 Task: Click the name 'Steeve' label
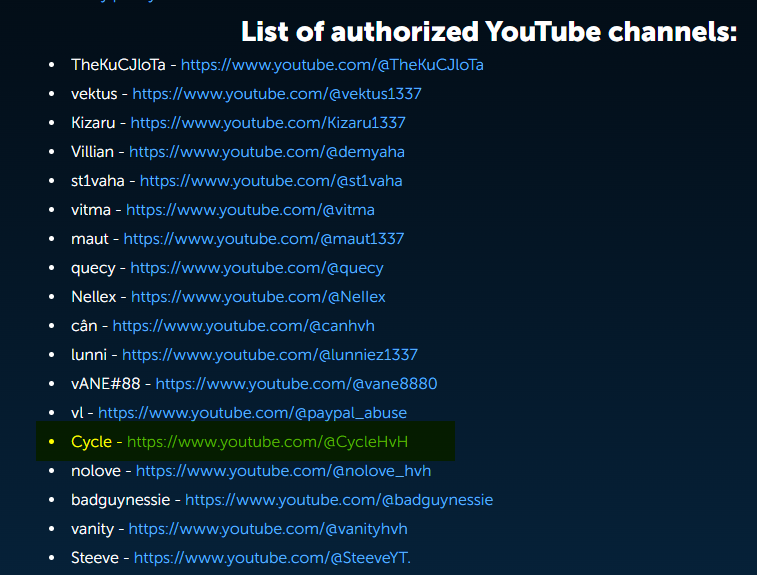(x=95, y=558)
